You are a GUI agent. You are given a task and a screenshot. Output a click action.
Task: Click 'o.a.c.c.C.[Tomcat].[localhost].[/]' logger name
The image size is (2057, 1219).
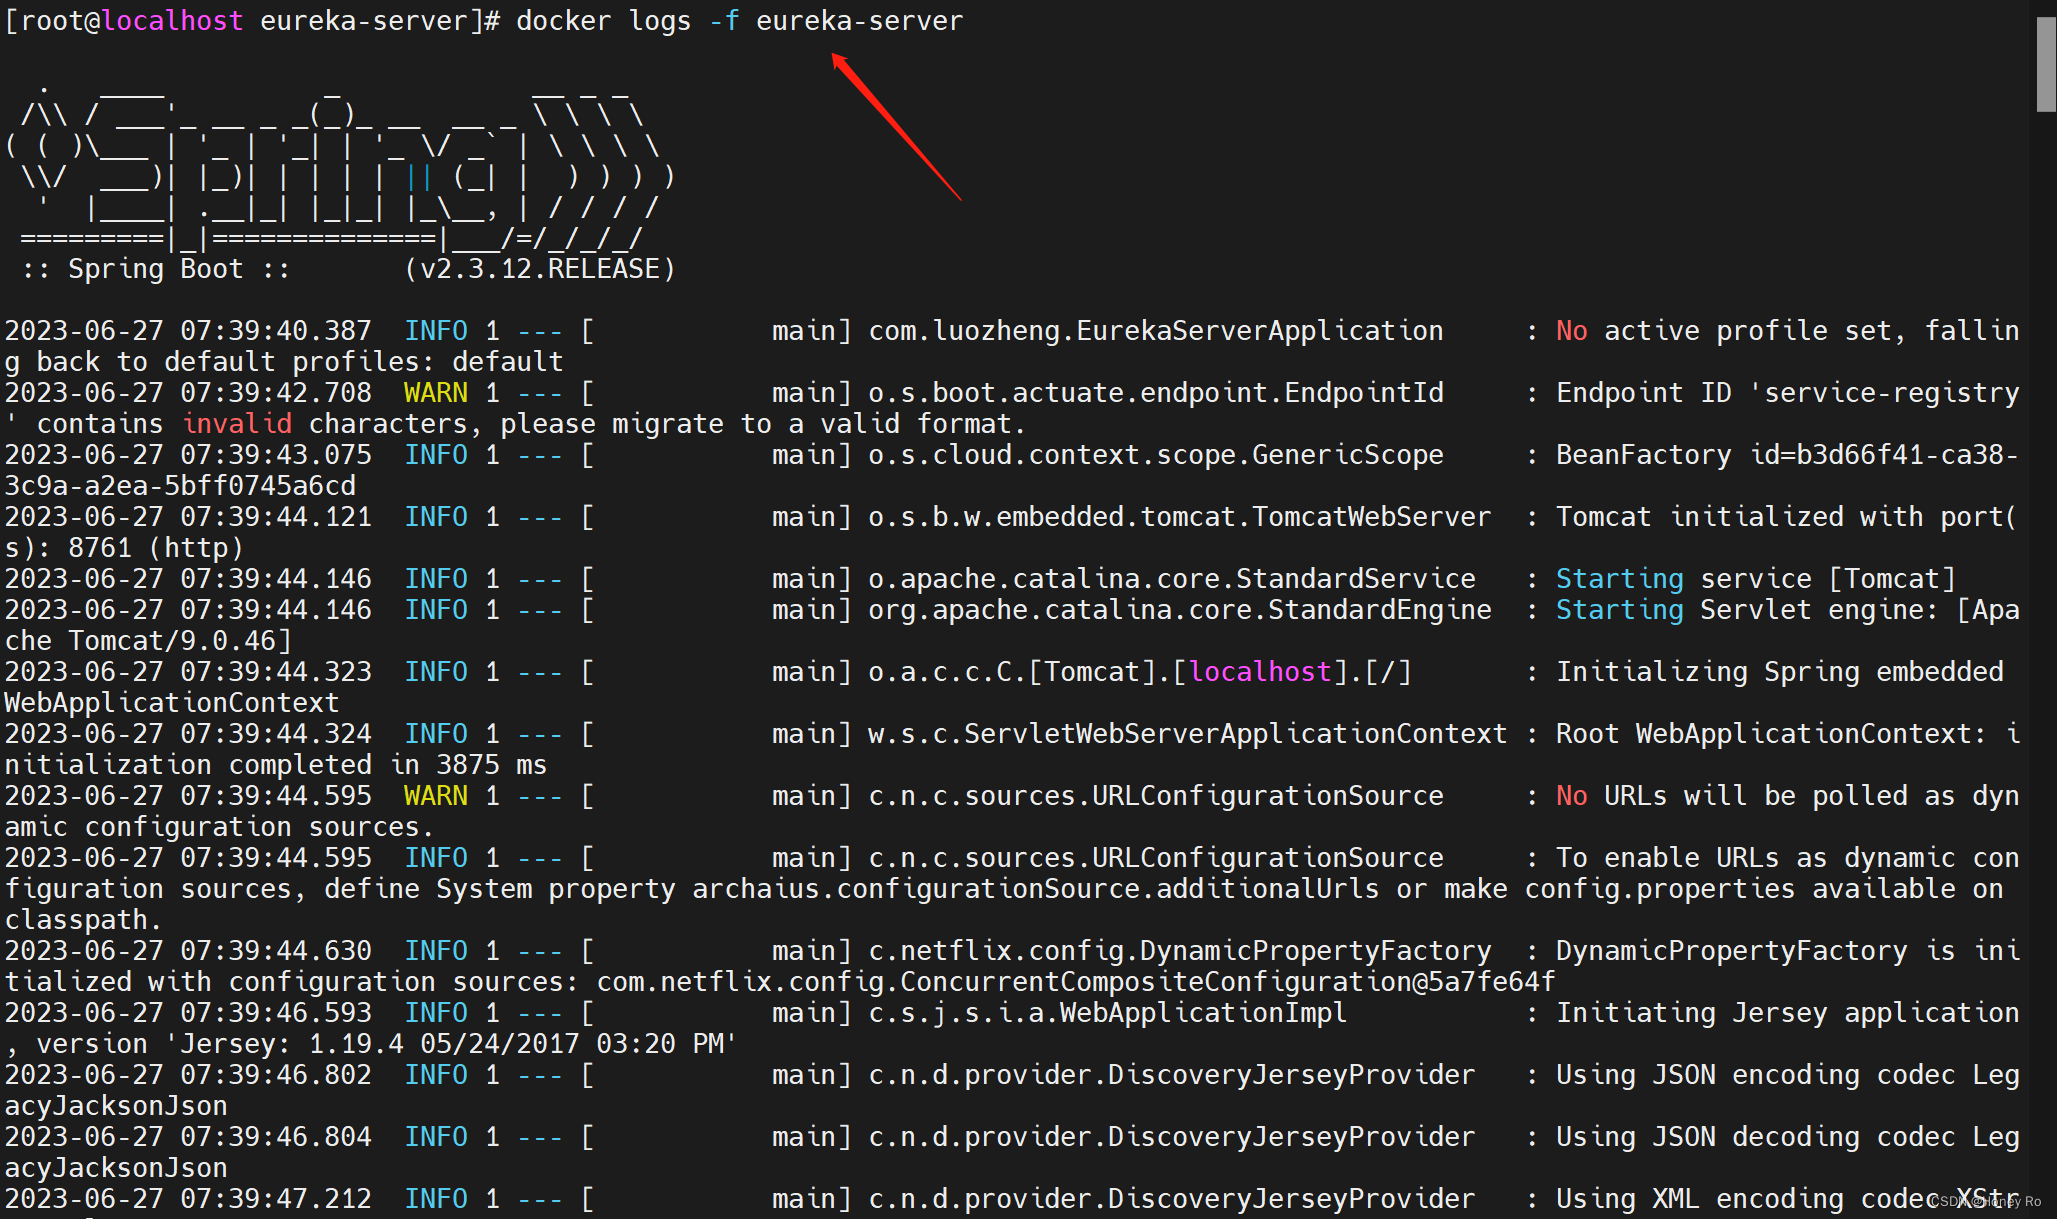click(1139, 672)
